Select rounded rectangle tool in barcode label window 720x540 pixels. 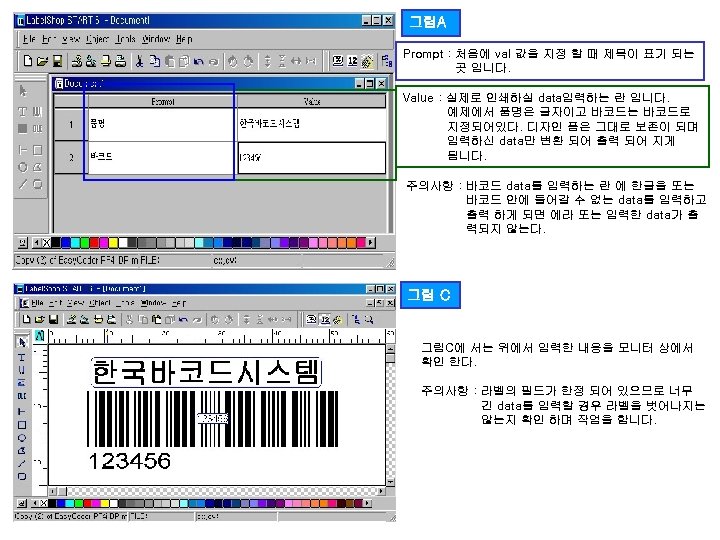(22, 476)
